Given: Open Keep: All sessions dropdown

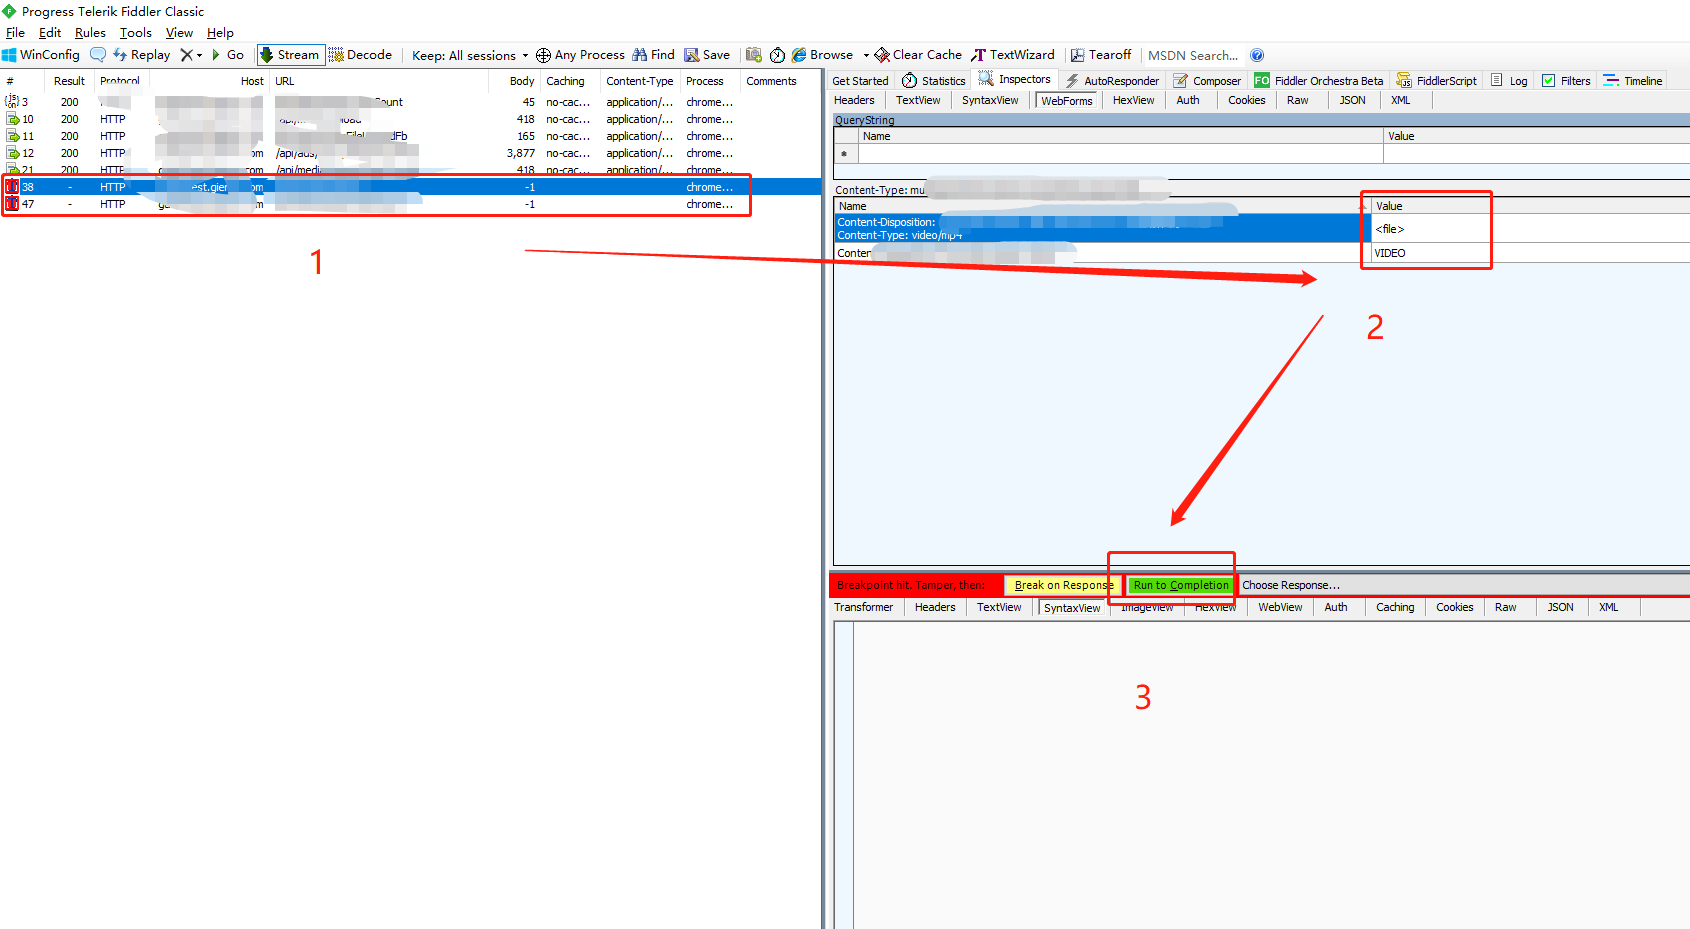Looking at the screenshot, I should pos(470,55).
